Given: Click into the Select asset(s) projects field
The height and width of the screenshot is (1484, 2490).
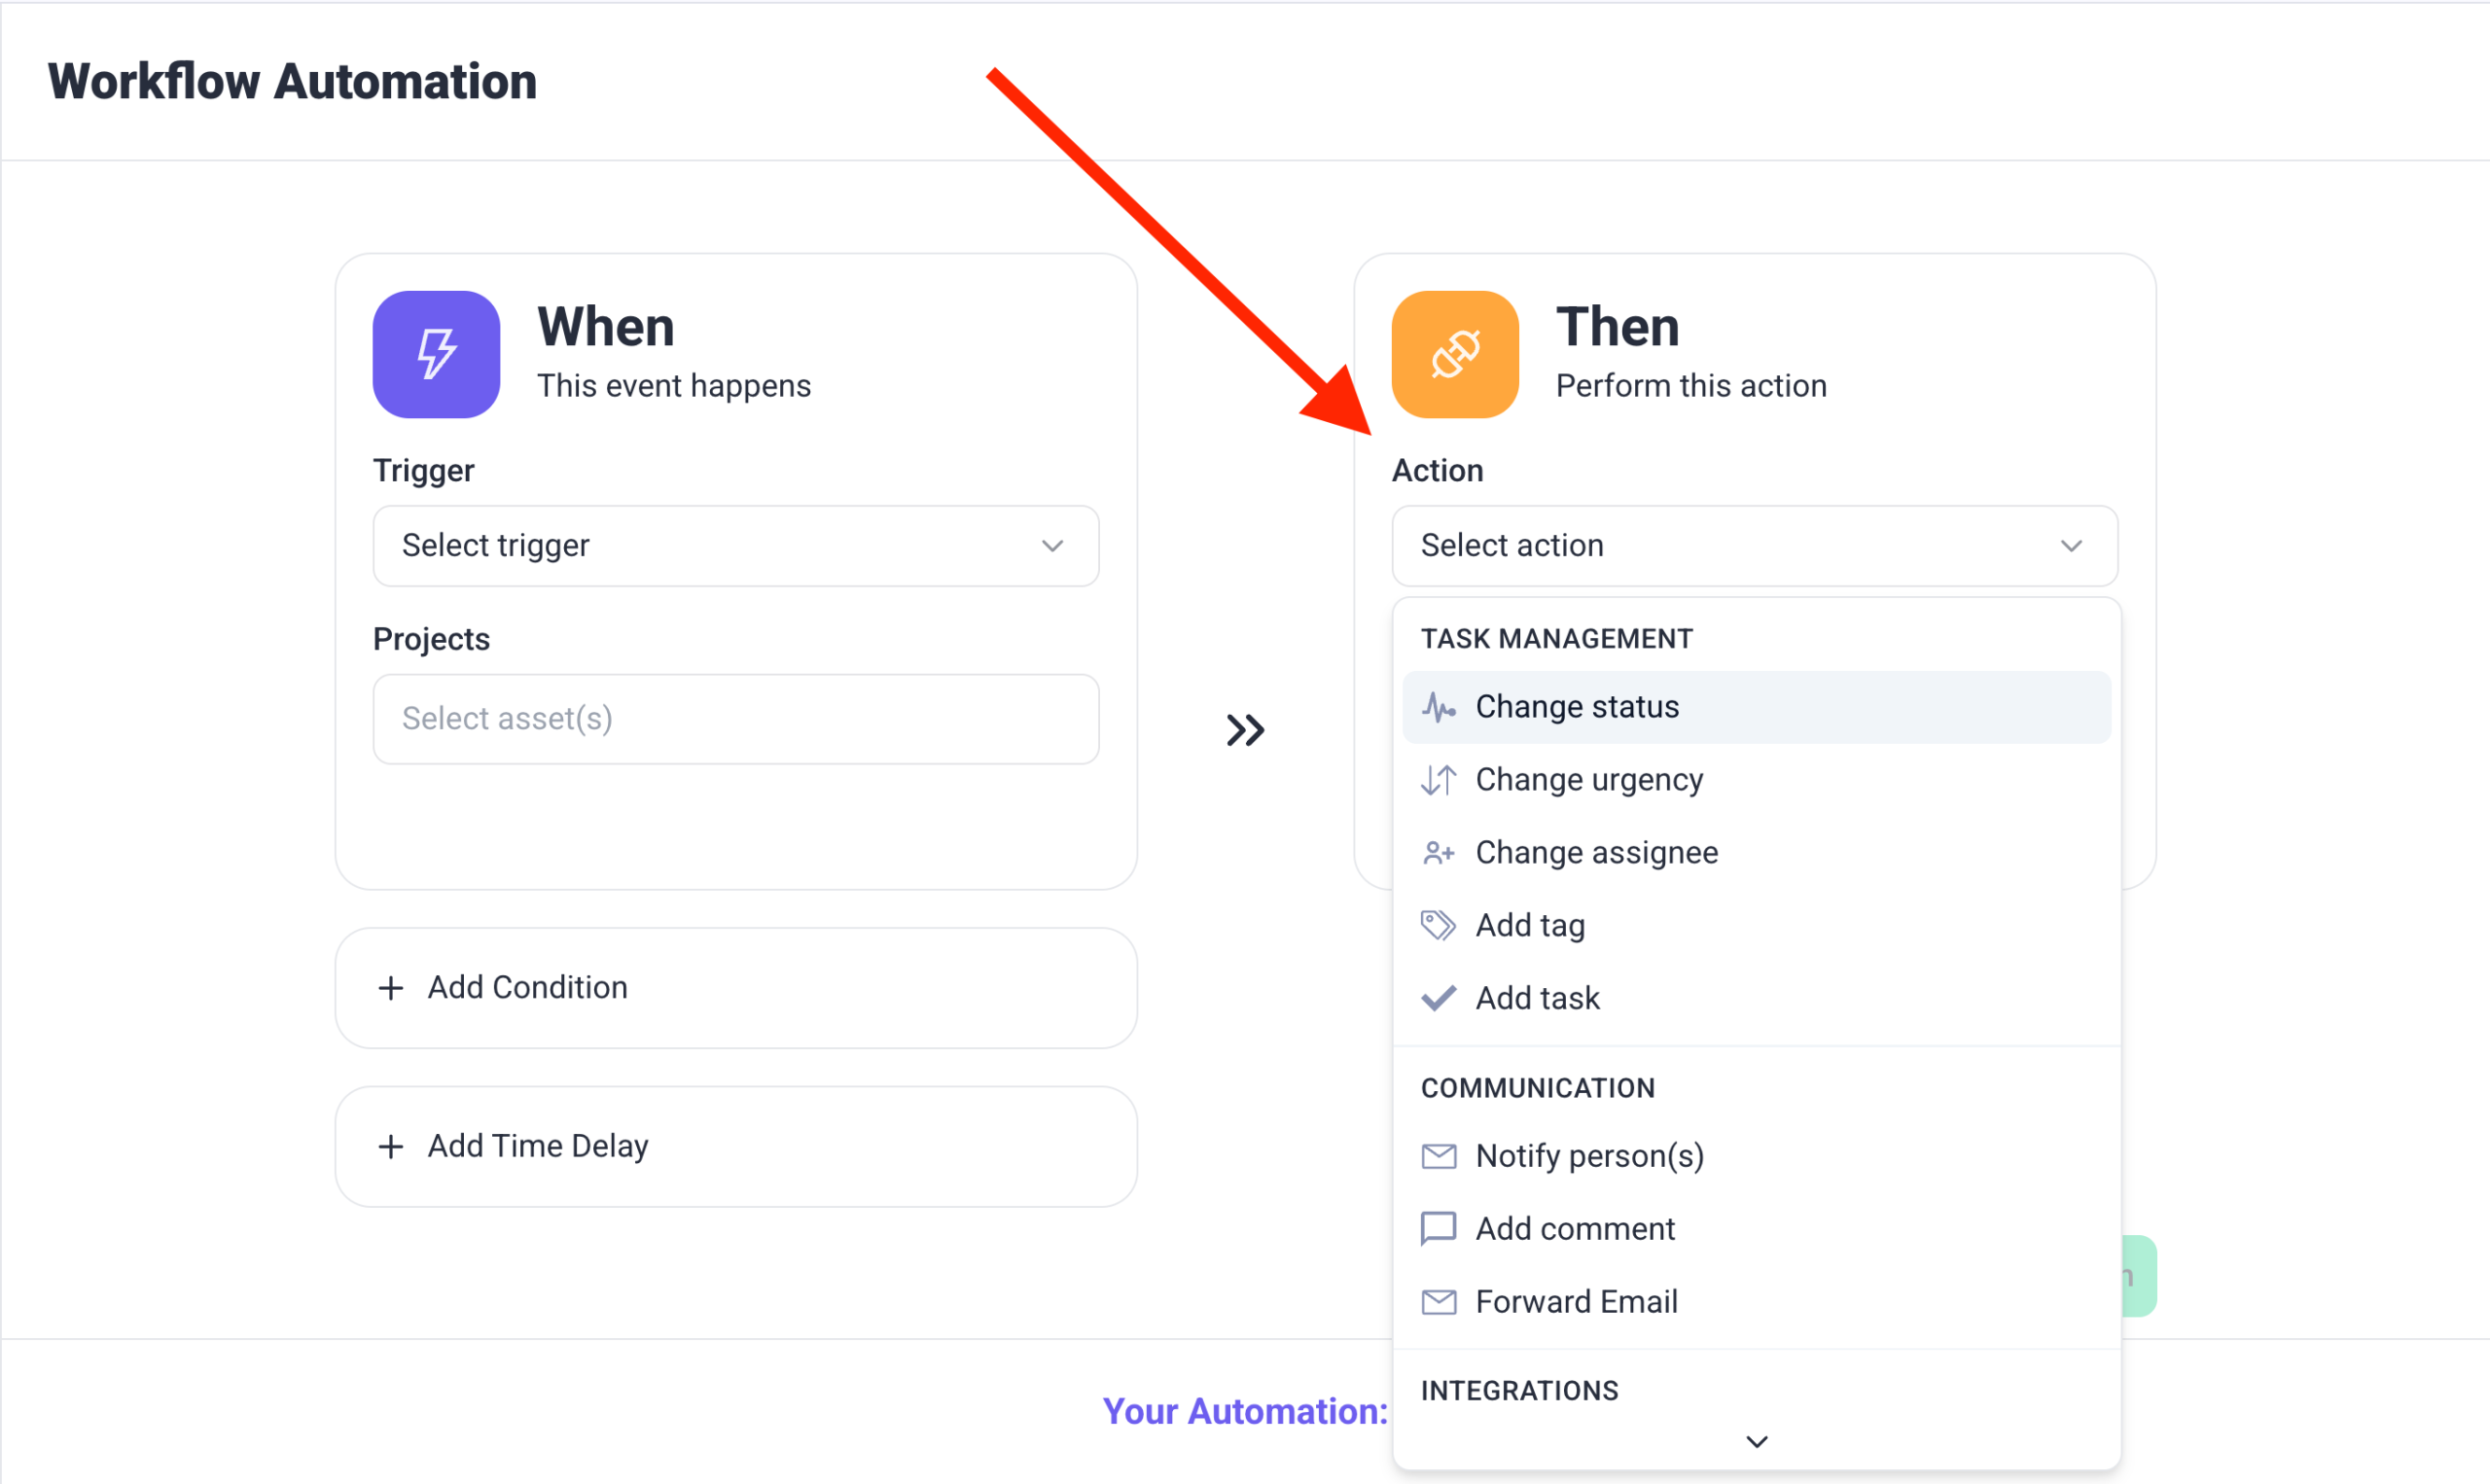Looking at the screenshot, I should (735, 719).
